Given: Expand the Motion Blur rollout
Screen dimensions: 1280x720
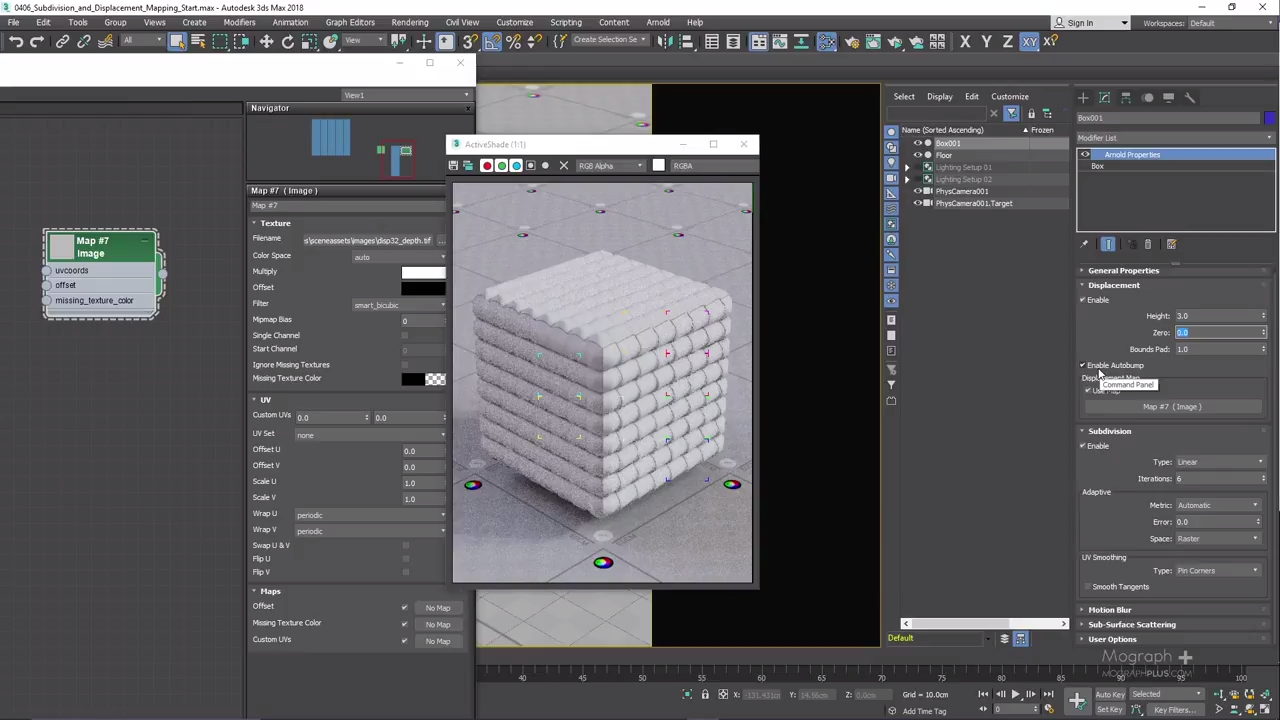Looking at the screenshot, I should click(1109, 610).
